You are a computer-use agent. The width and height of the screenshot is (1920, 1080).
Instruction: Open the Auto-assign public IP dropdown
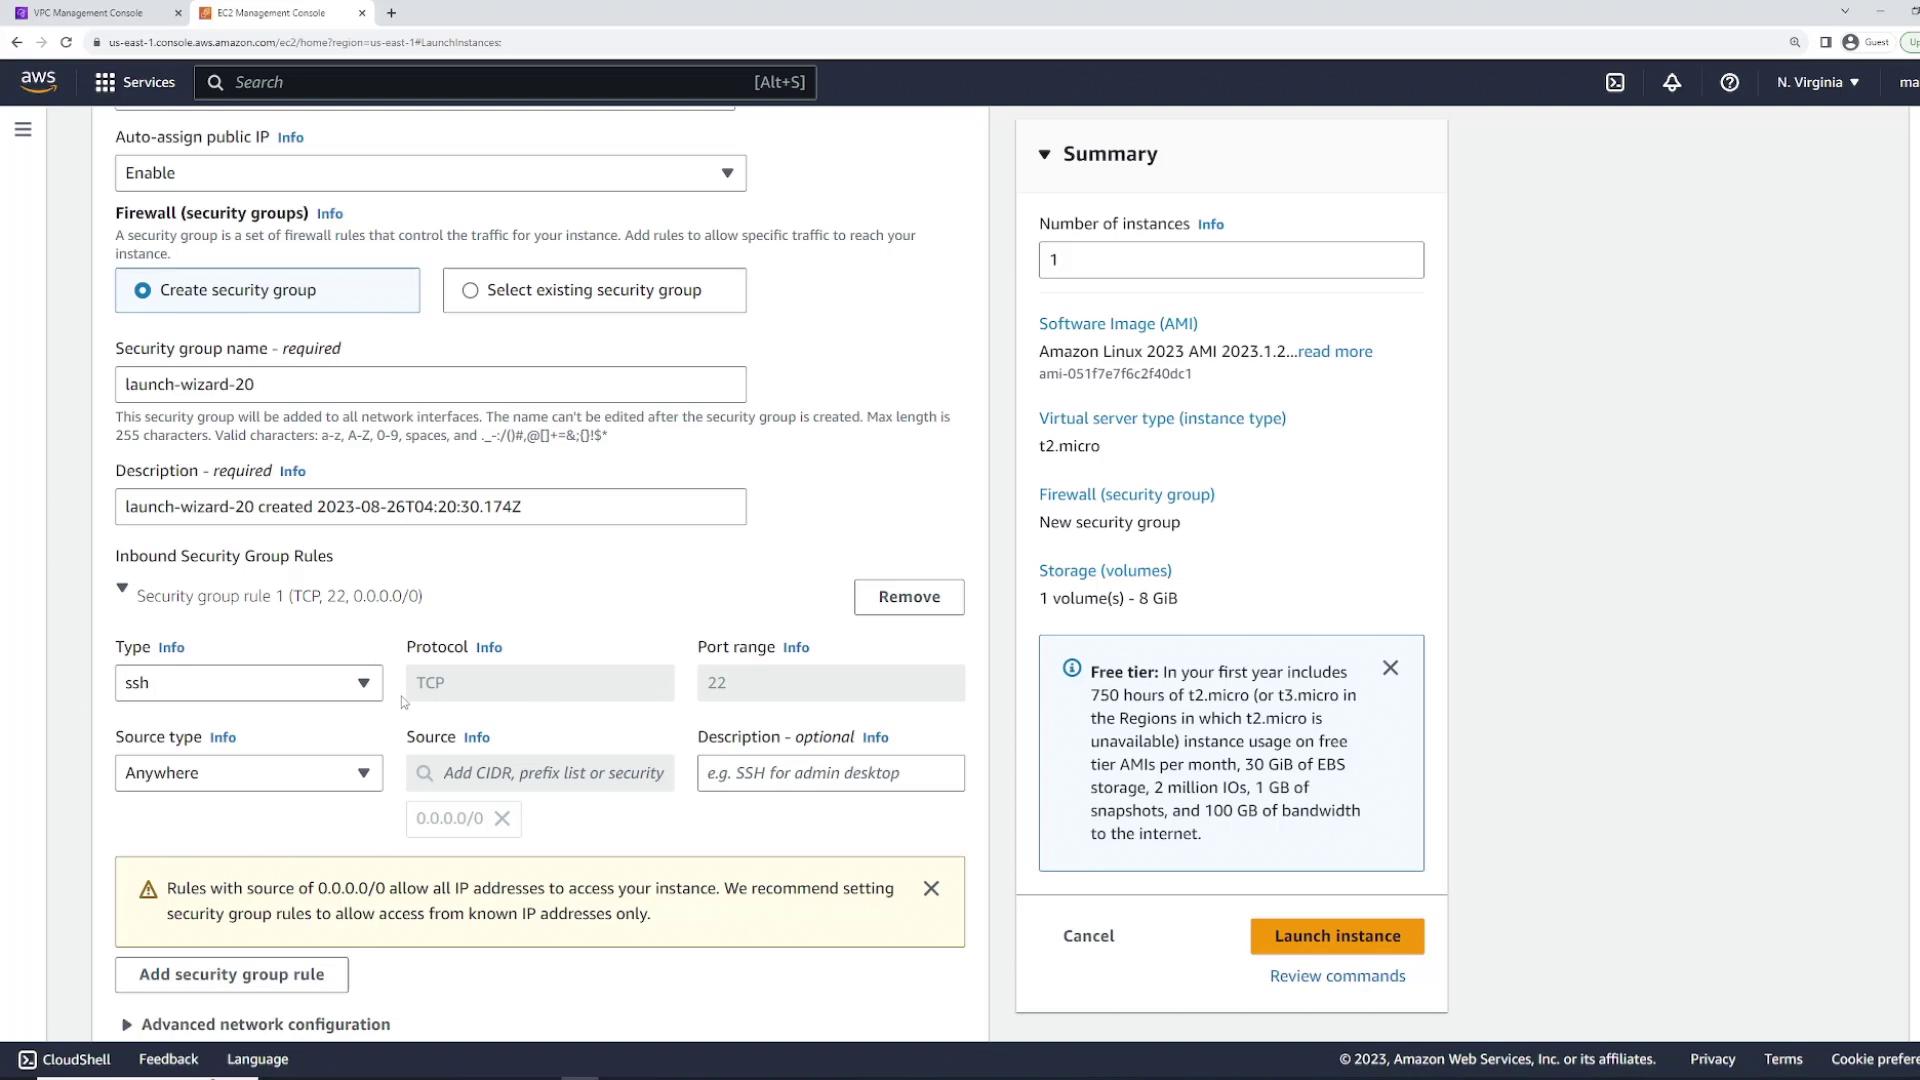(x=430, y=173)
